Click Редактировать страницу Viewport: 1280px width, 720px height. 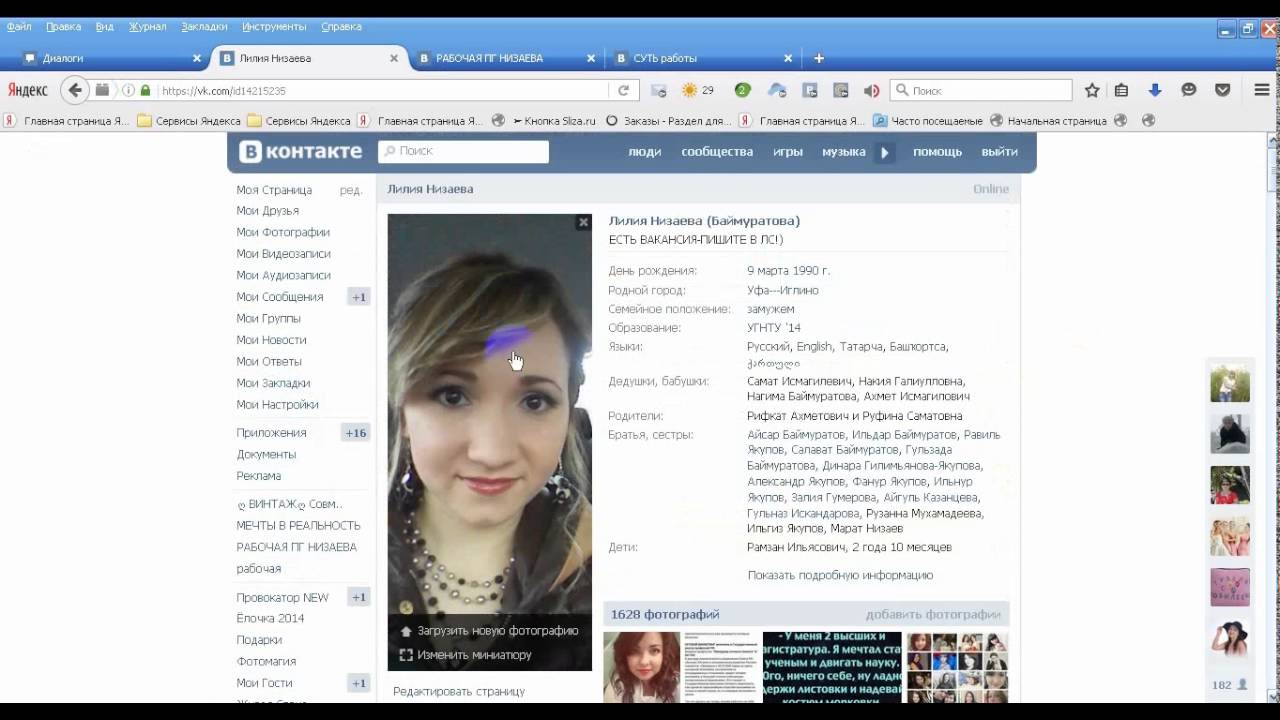pyautogui.click(x=459, y=691)
